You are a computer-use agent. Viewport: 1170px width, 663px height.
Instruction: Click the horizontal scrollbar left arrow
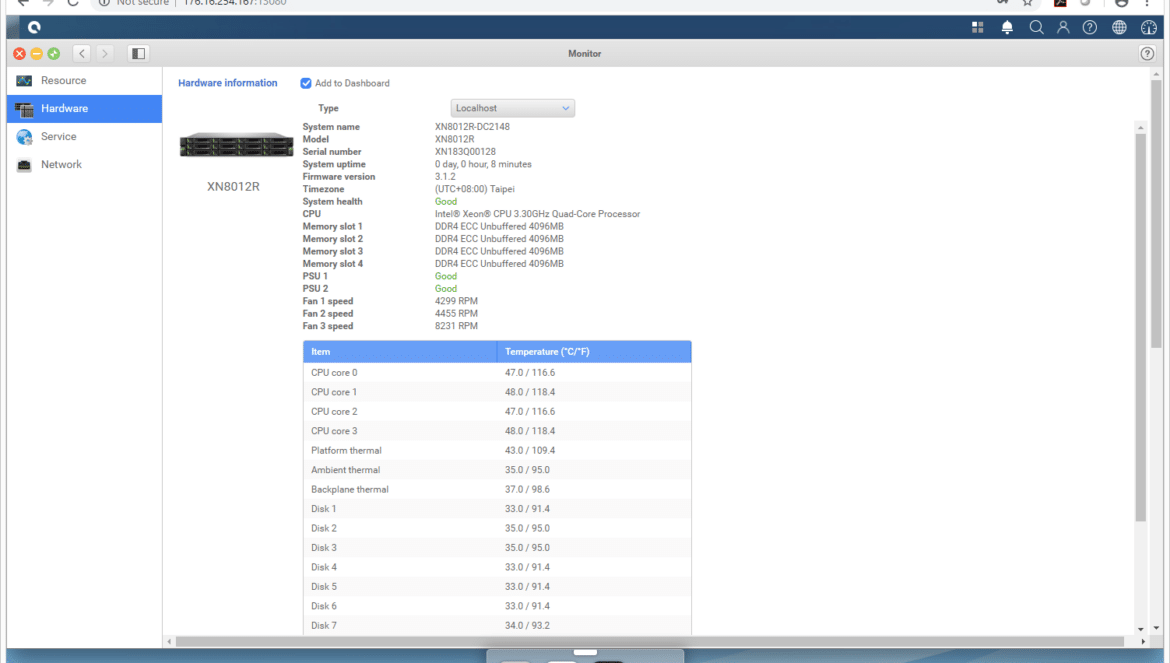[x=169, y=641]
